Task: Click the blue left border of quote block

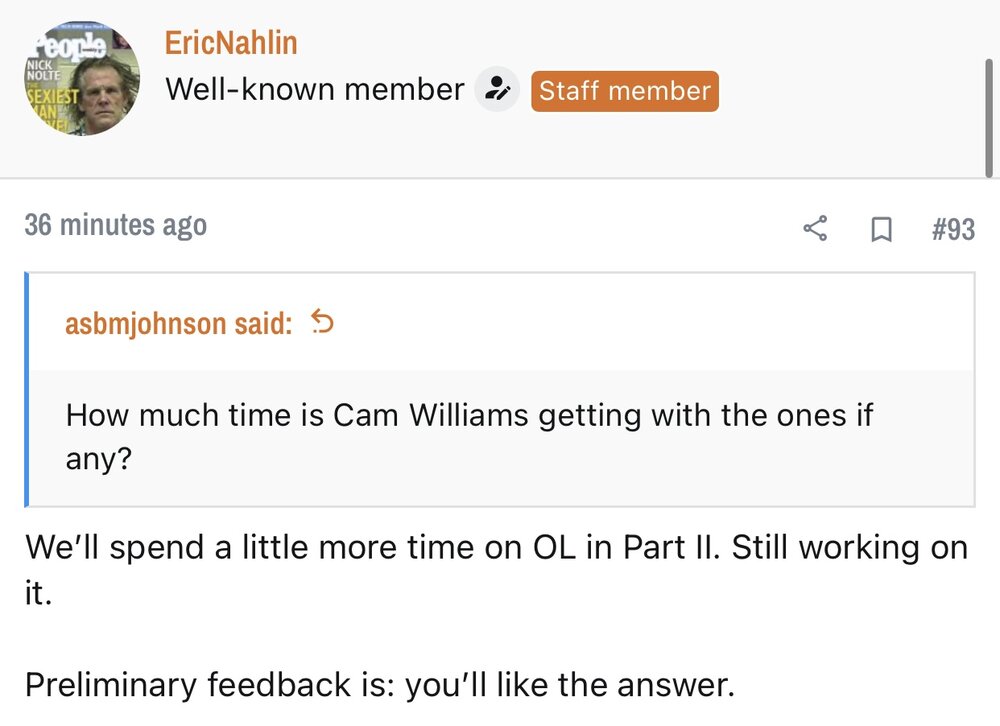Action: click(x=26, y=390)
